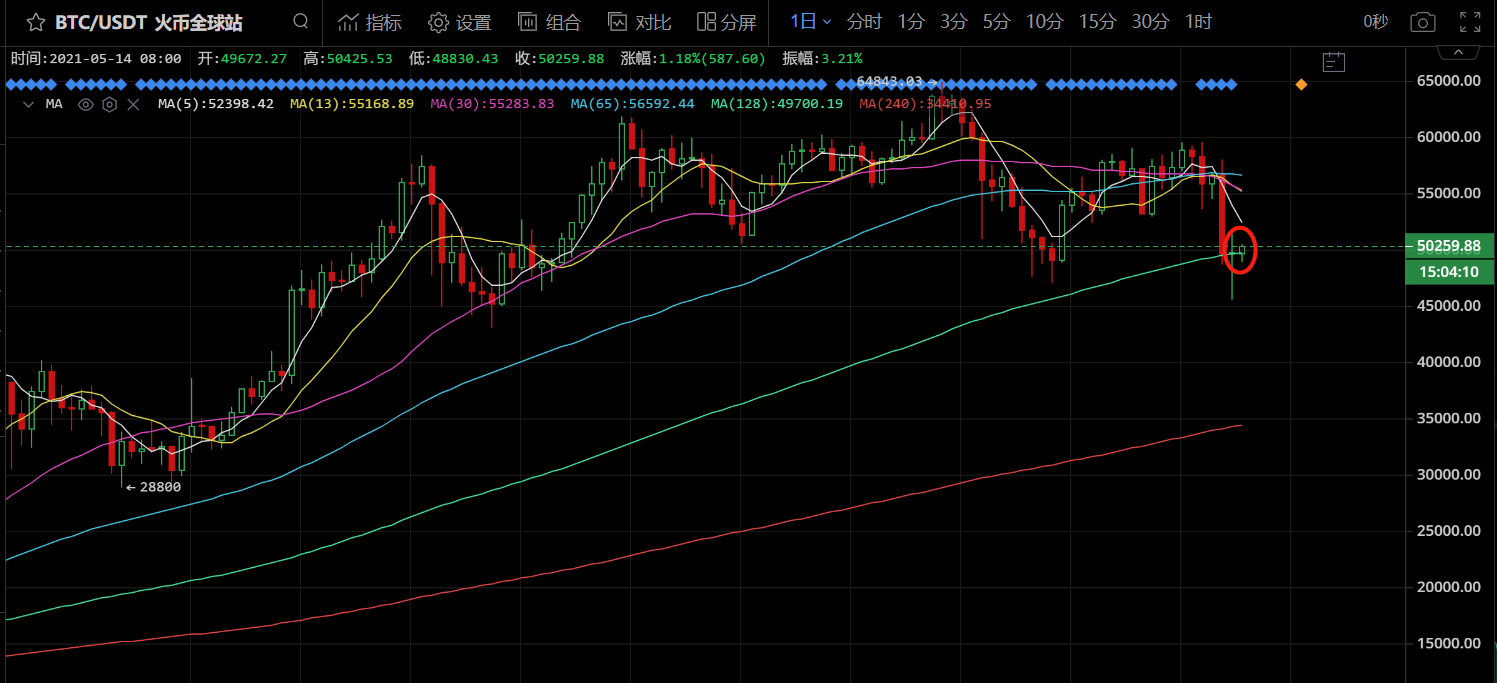Open the 分屏 split-screen layout
This screenshot has height=683, width=1497.
(727, 22)
